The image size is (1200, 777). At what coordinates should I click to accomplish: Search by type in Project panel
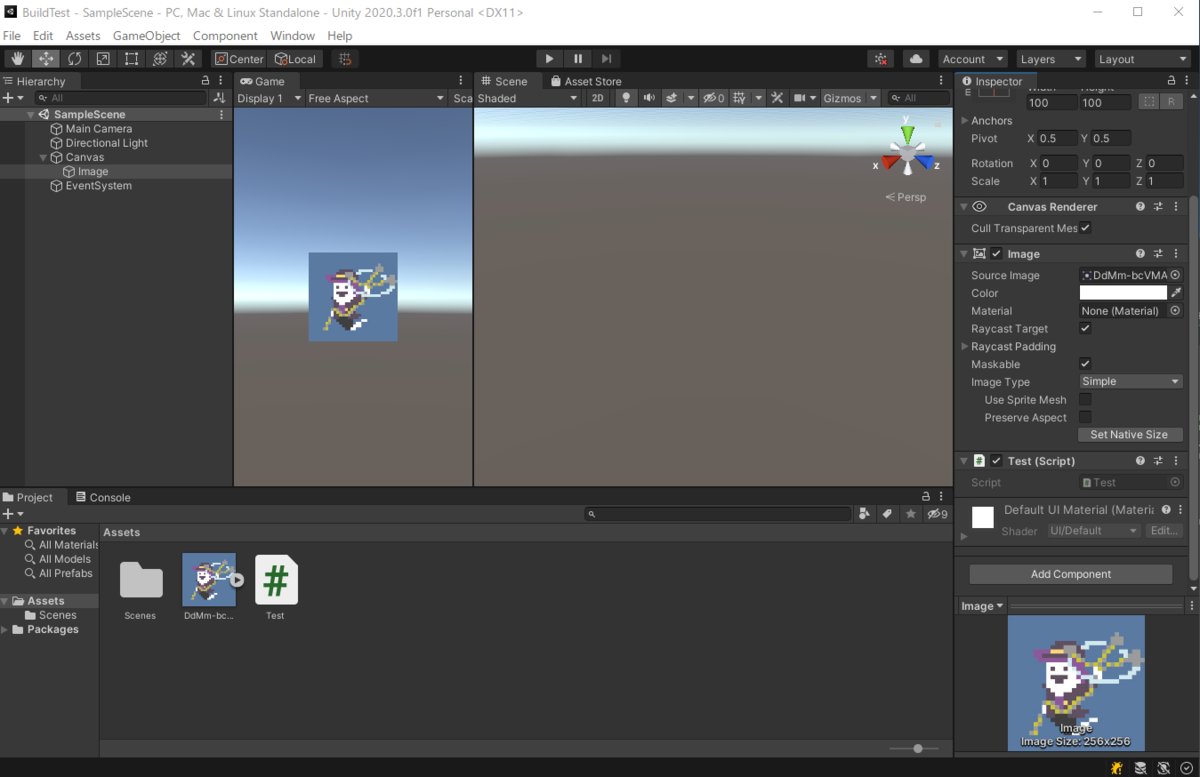(x=864, y=514)
